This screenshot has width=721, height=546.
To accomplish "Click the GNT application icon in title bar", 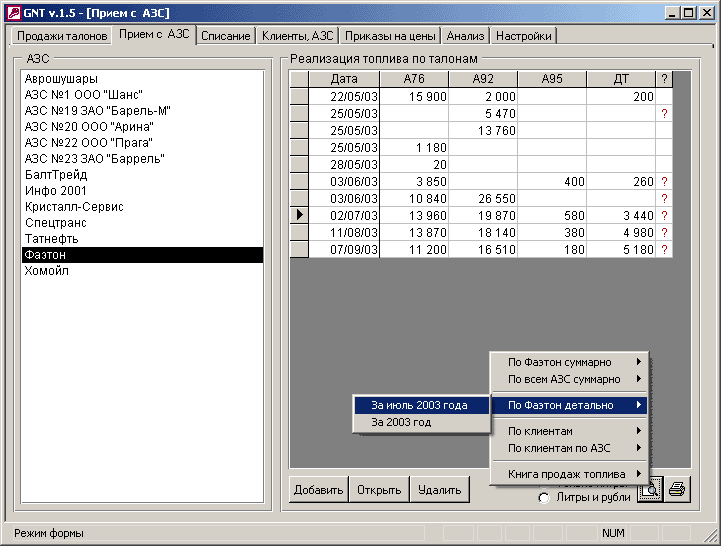I will 14,13.
